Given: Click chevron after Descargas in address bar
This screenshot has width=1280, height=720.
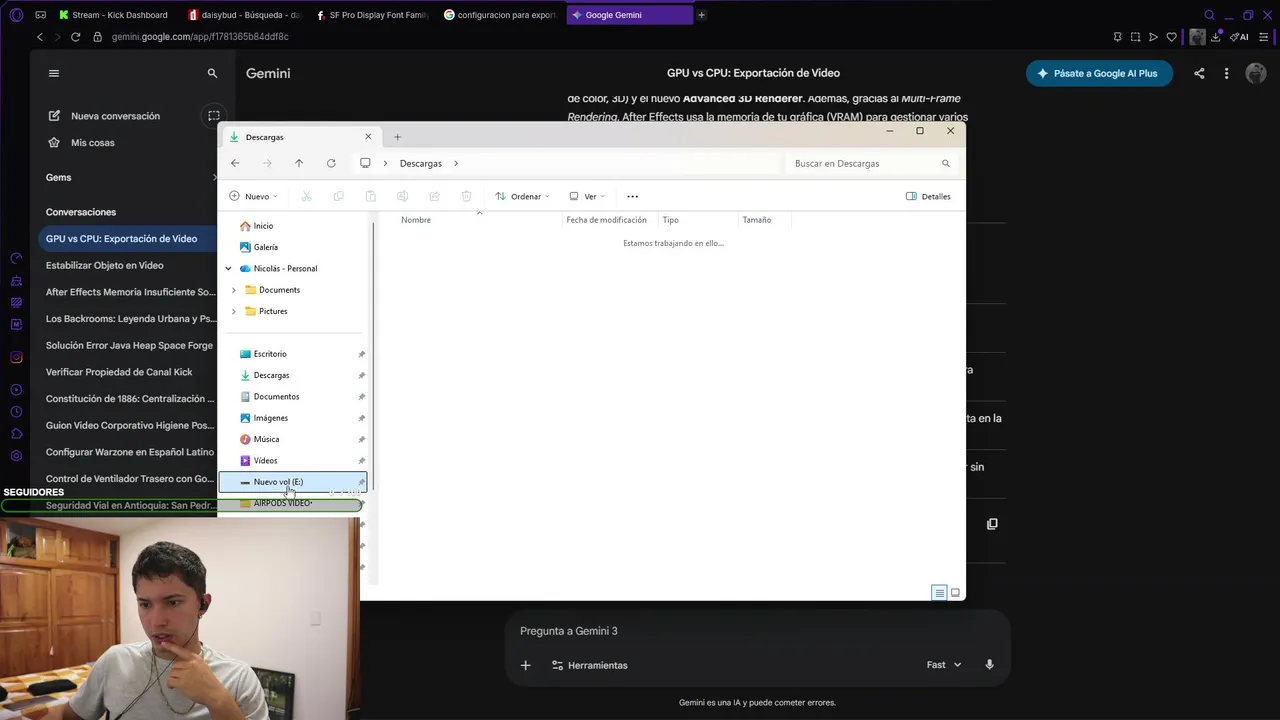Looking at the screenshot, I should pyautogui.click(x=456, y=163).
